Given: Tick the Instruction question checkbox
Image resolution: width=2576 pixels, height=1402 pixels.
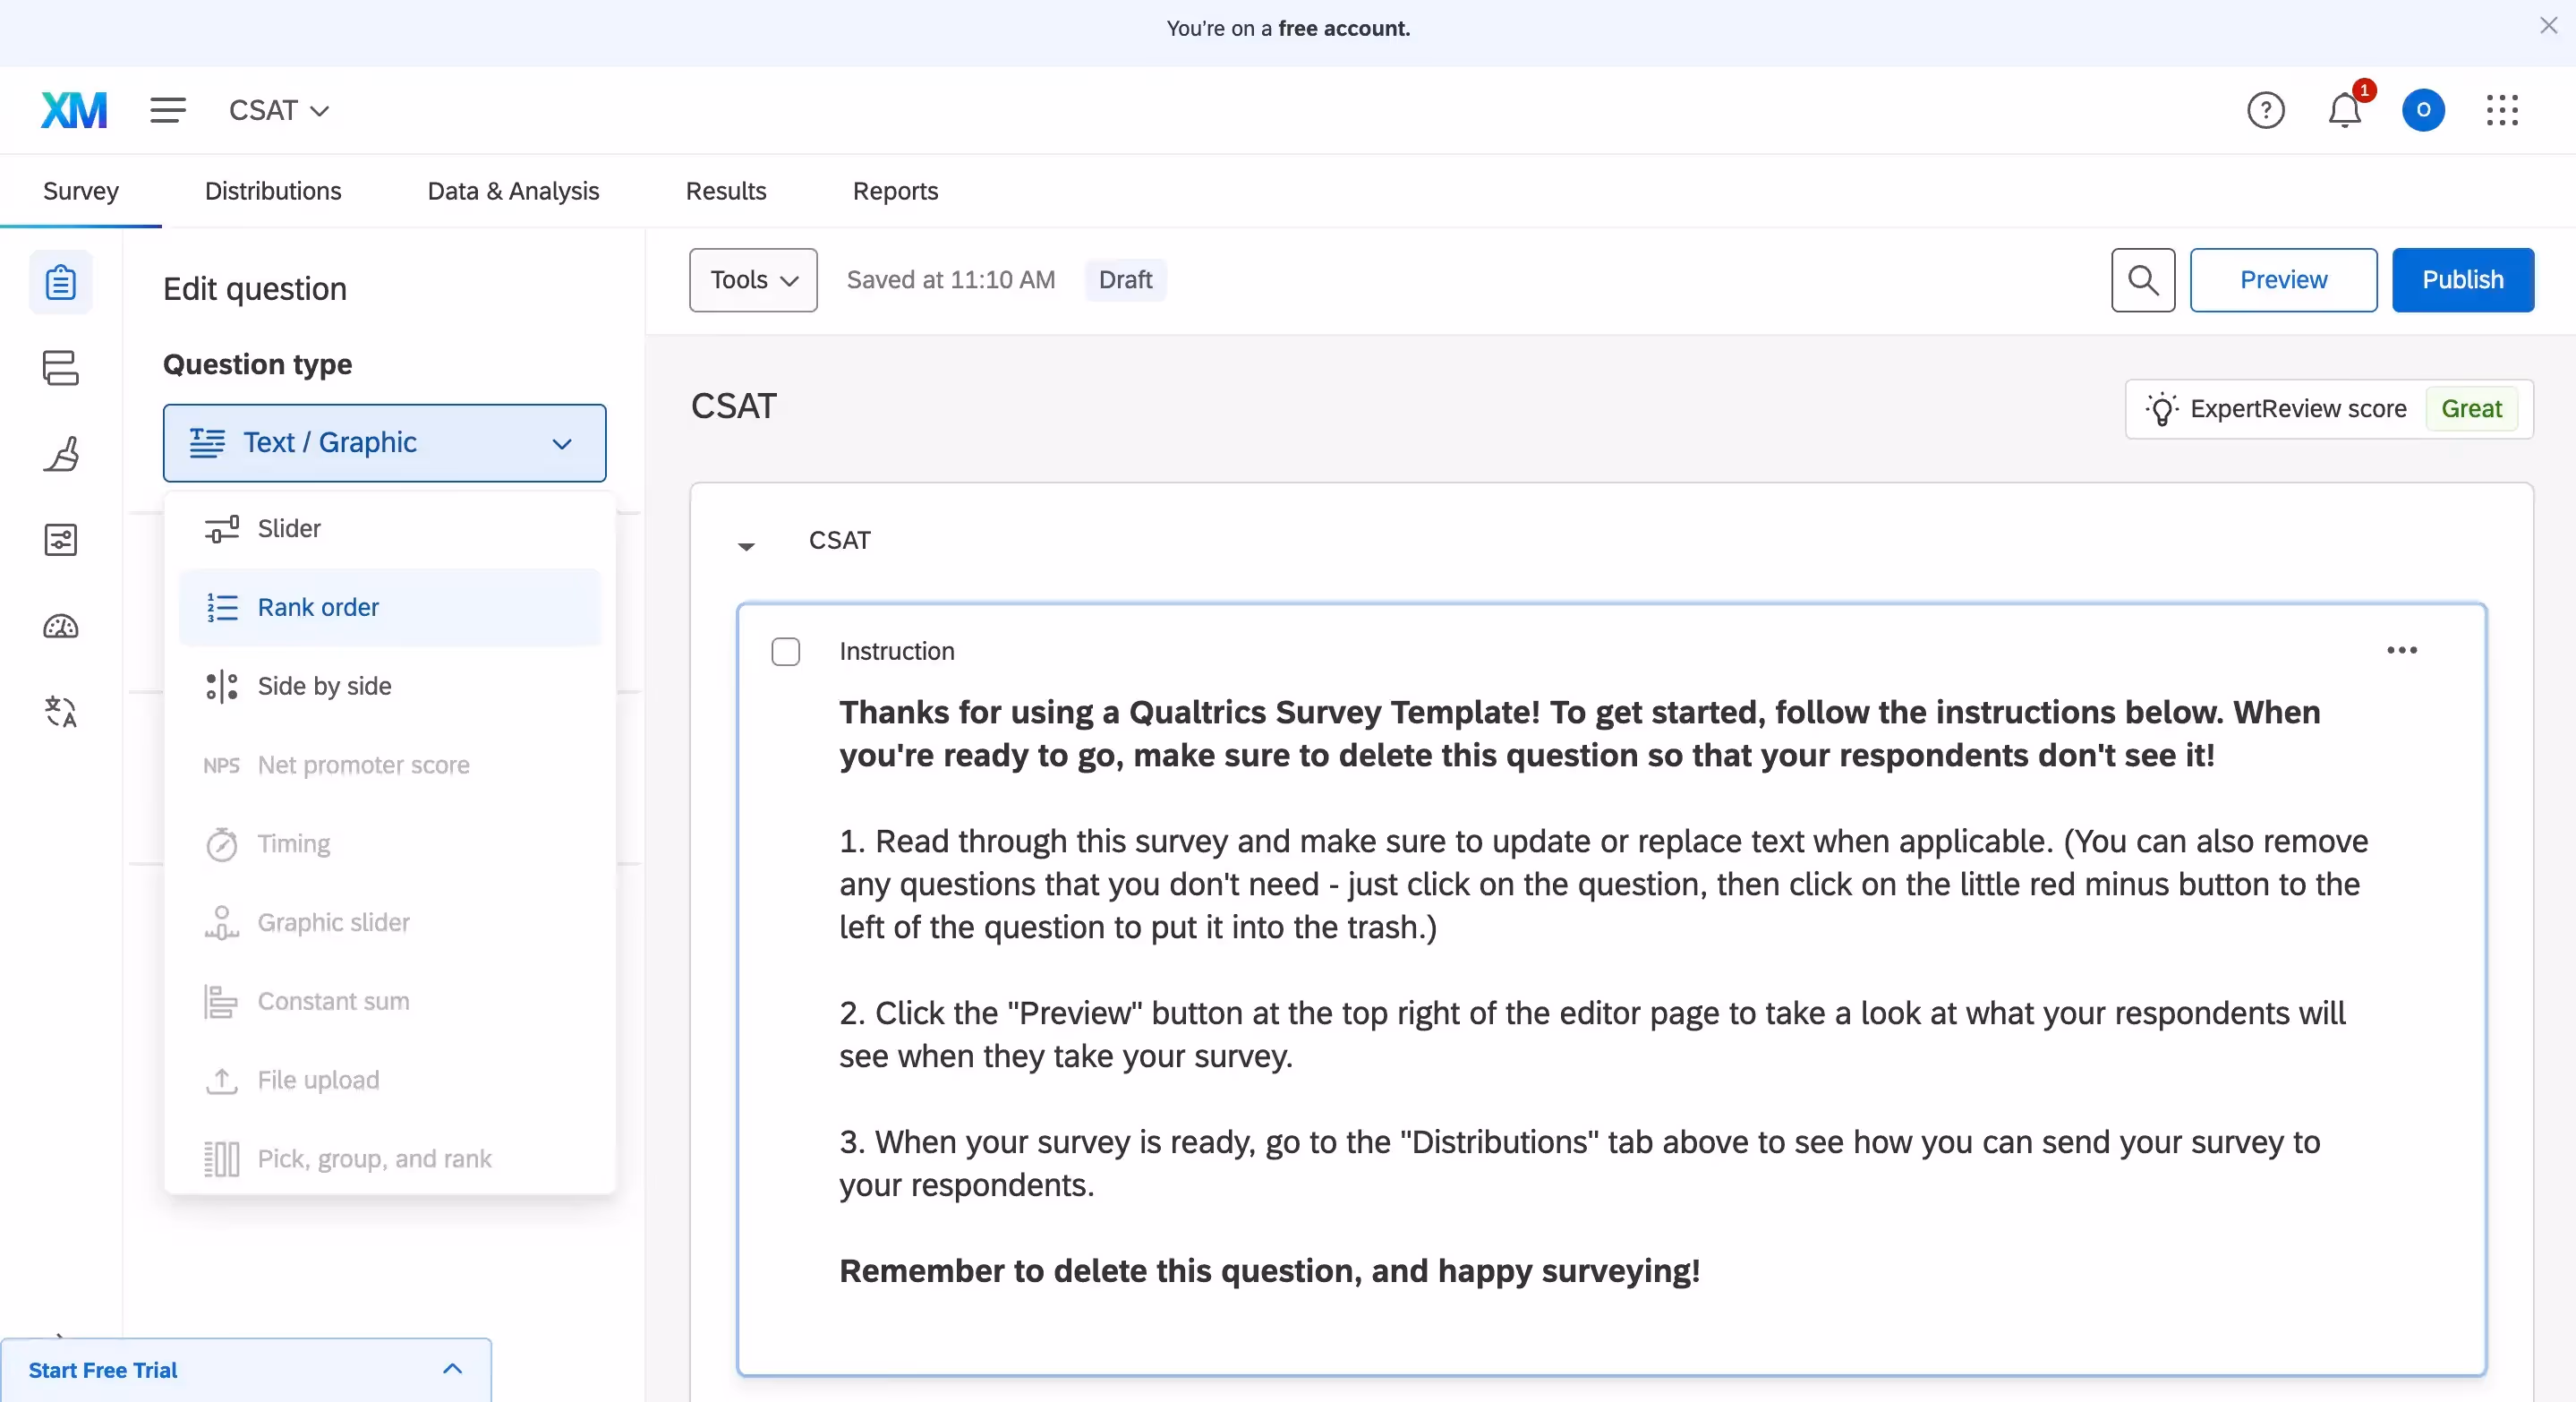Looking at the screenshot, I should (x=786, y=652).
